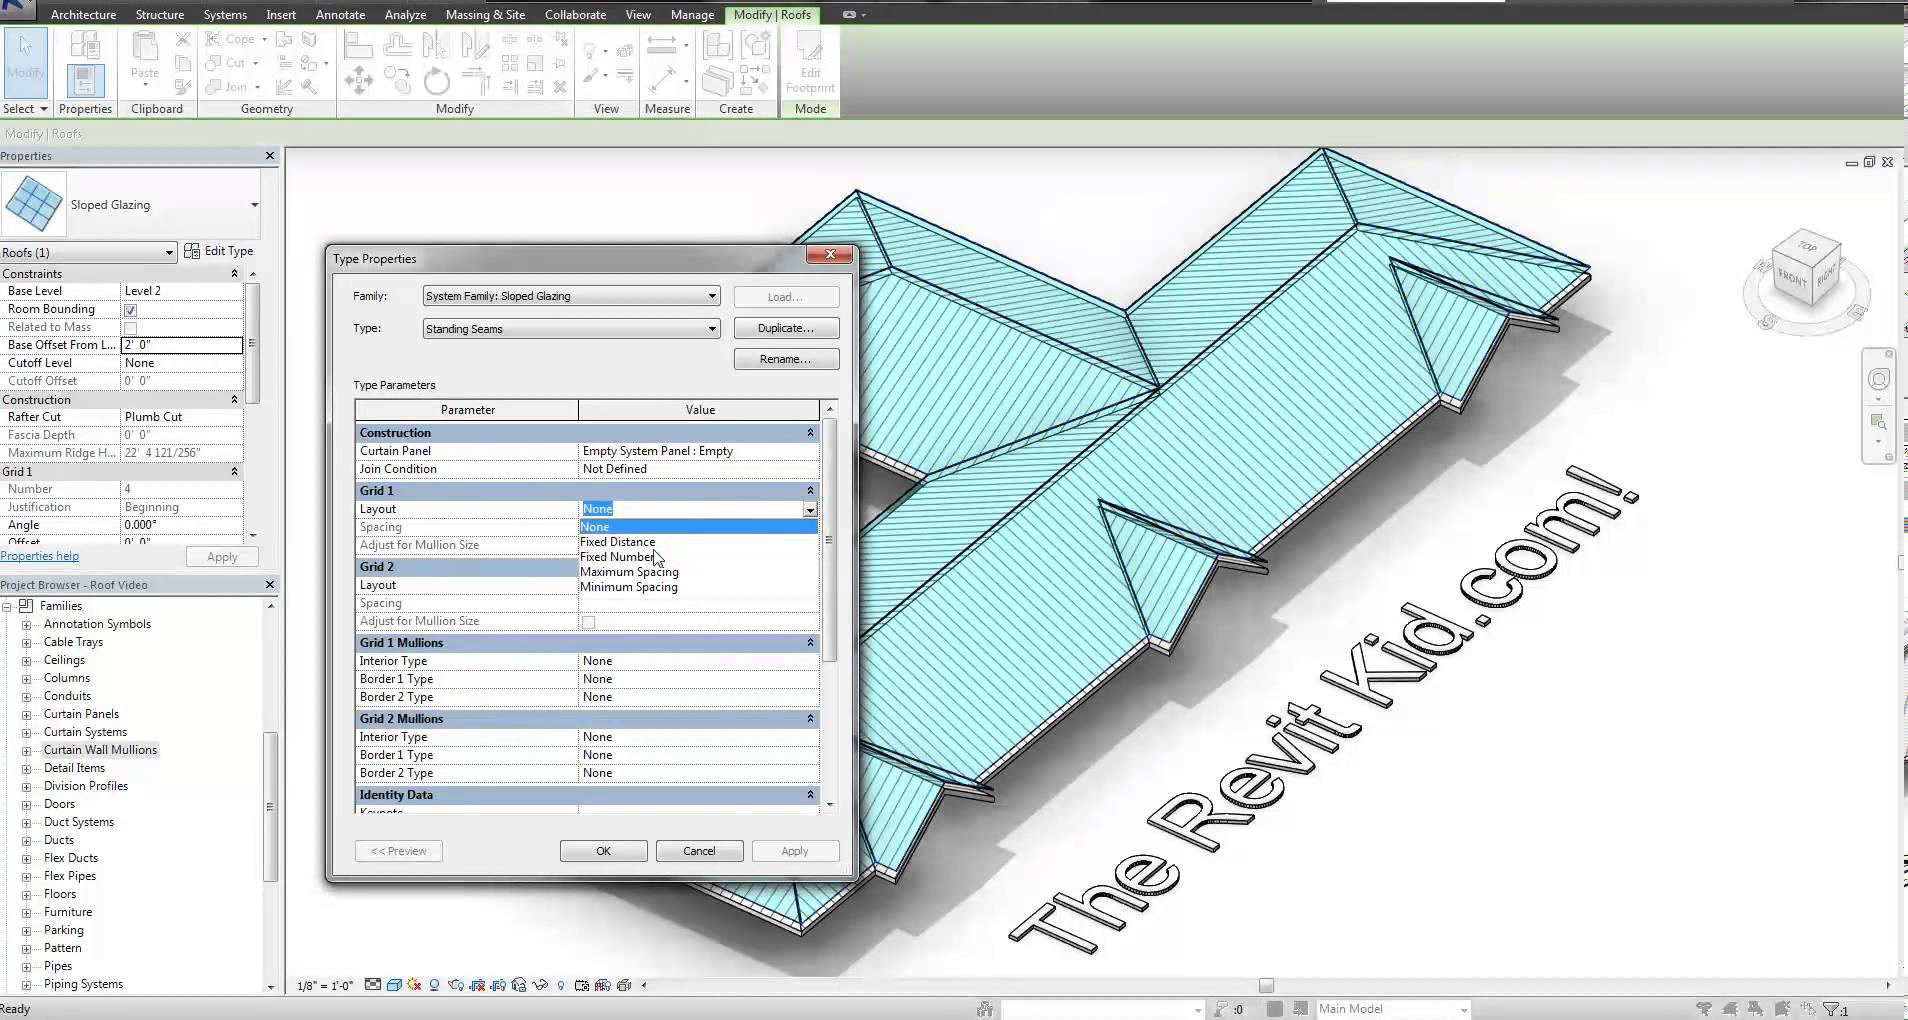The width and height of the screenshot is (1908, 1020).
Task: Select the Trim/Extend tool
Action: point(475,81)
